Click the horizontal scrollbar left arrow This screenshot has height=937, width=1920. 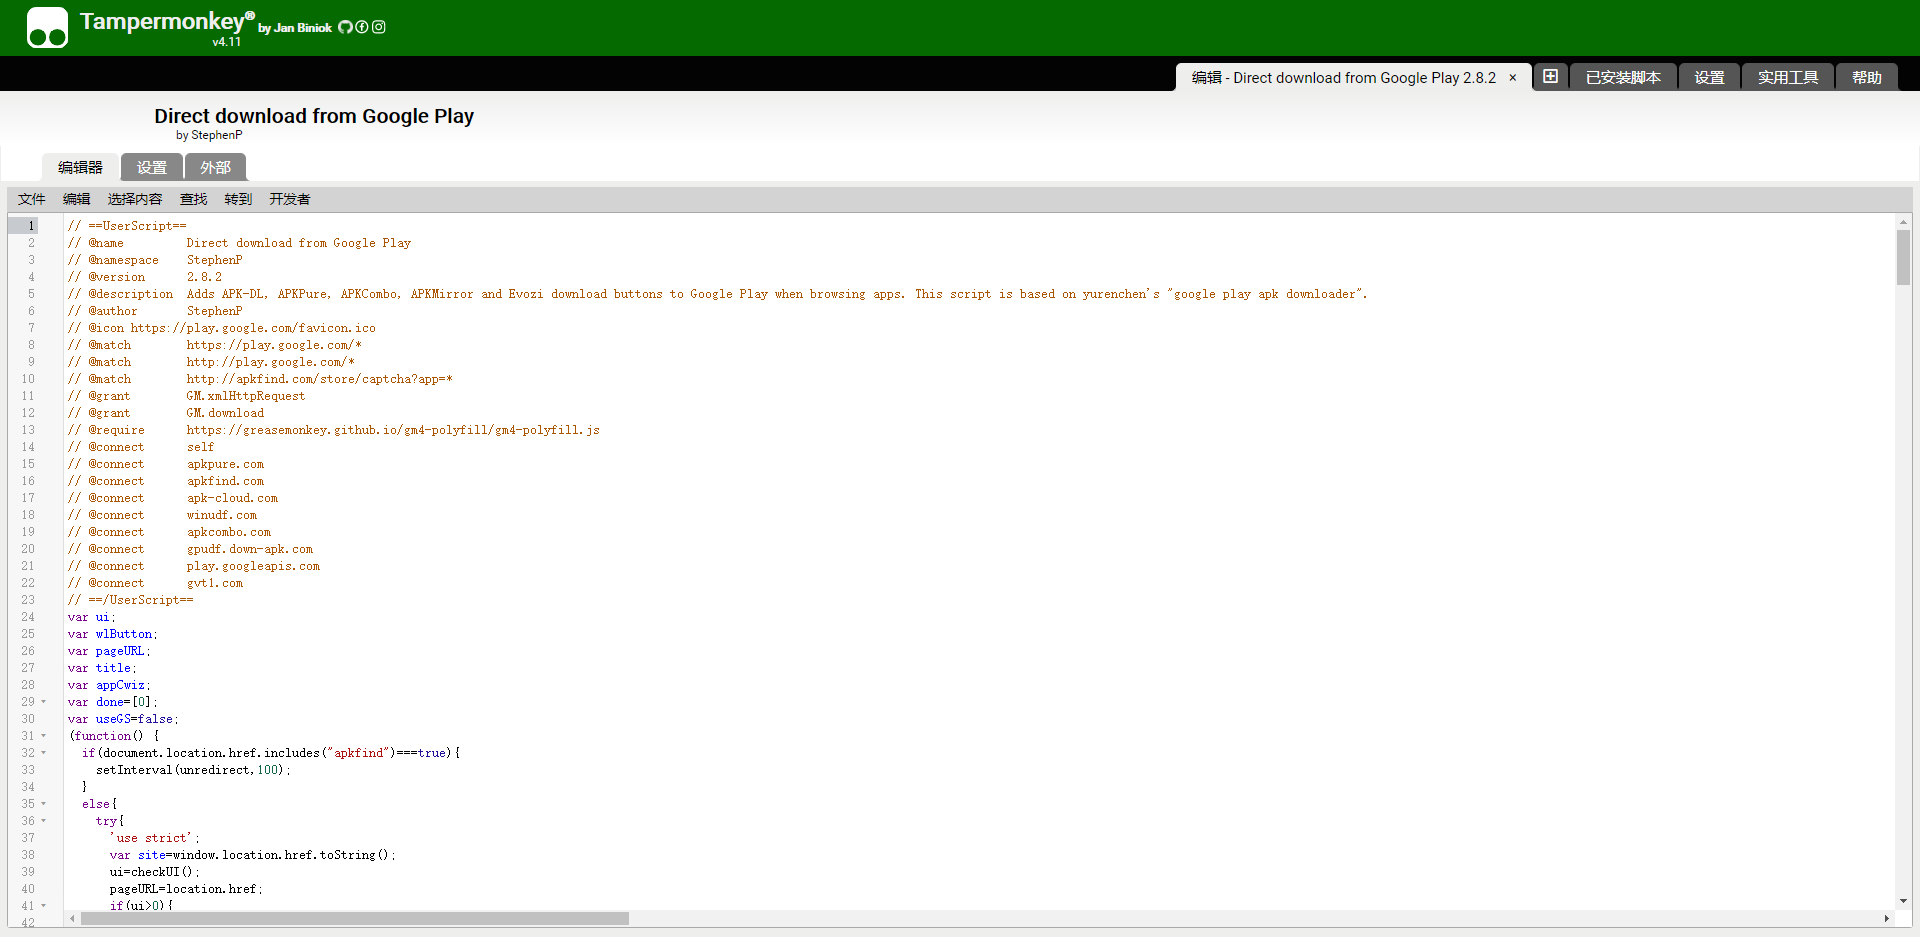click(x=72, y=918)
